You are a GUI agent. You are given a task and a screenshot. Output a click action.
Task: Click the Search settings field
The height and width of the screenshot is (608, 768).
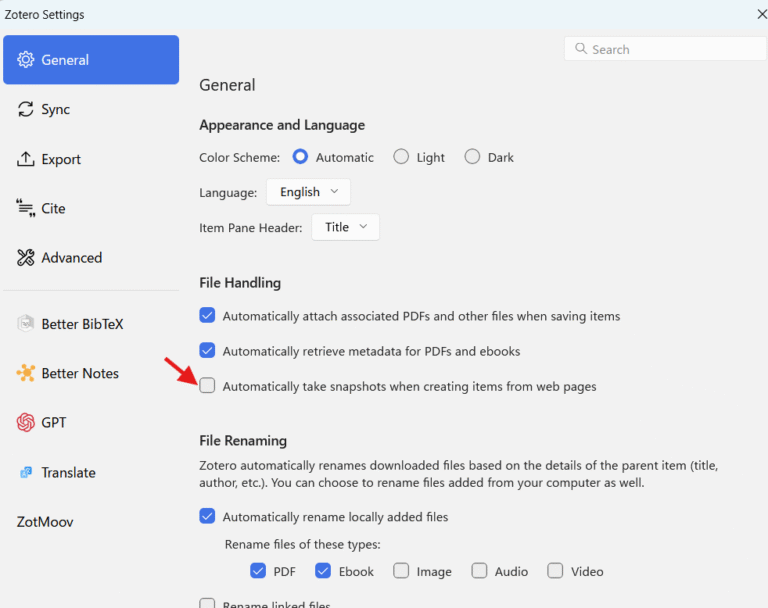tap(665, 49)
